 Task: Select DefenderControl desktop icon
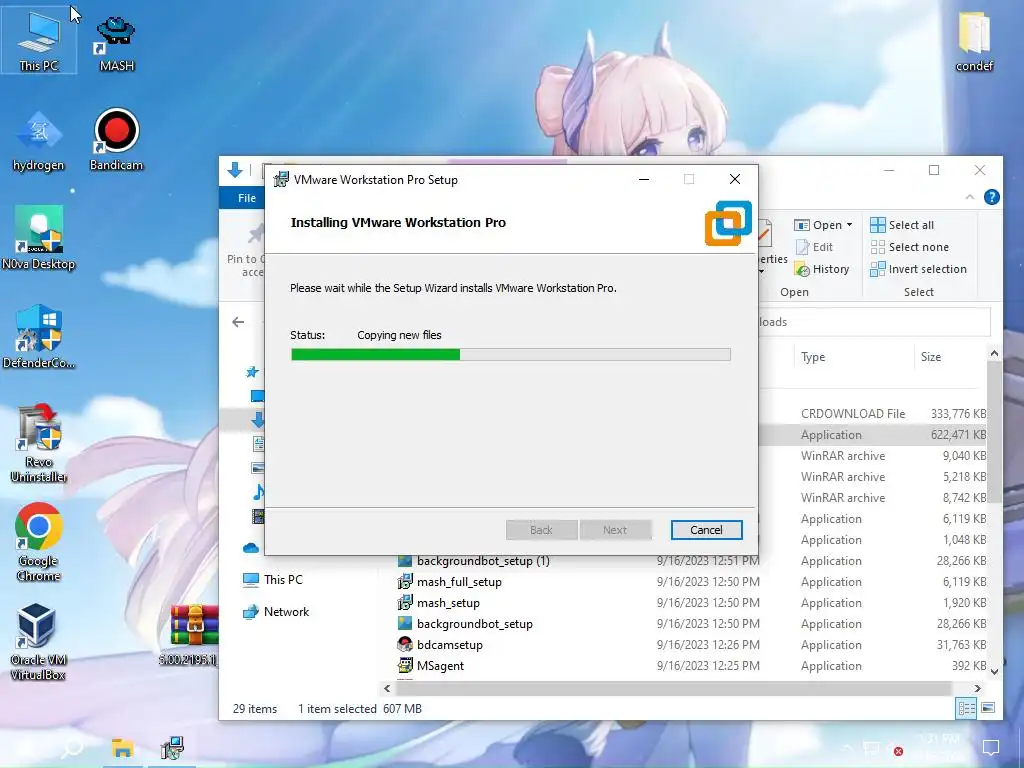click(x=39, y=337)
